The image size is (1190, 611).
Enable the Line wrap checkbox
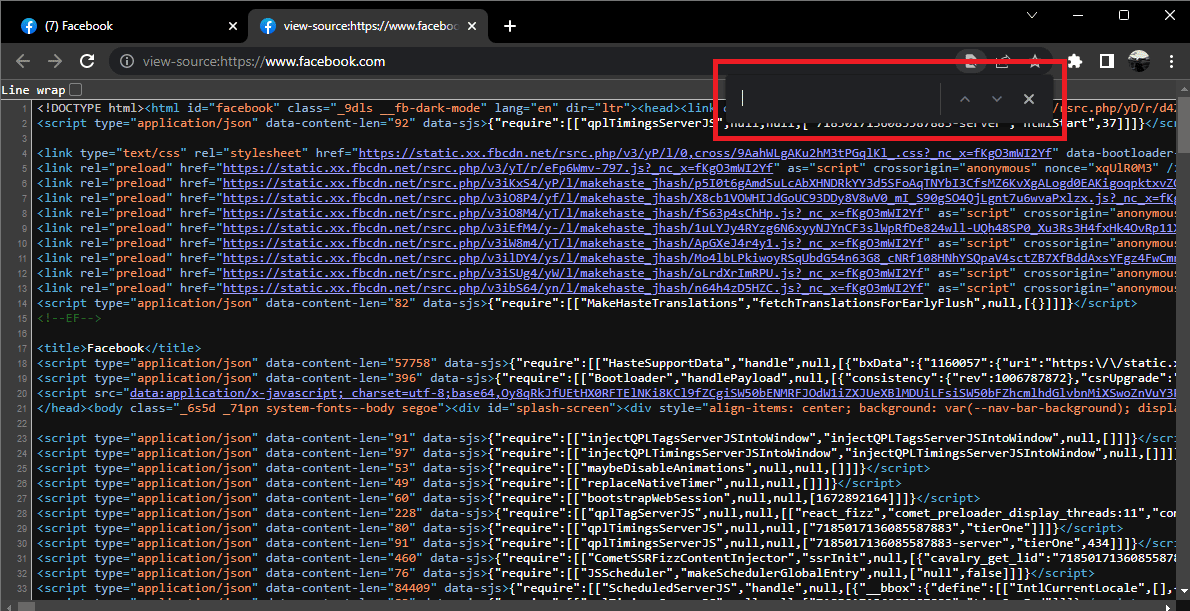point(76,90)
